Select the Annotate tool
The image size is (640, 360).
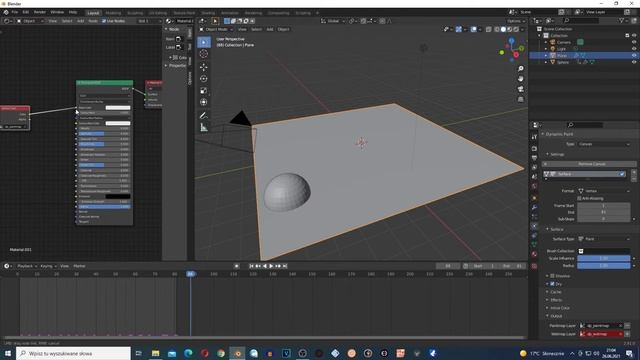[x=204, y=116]
